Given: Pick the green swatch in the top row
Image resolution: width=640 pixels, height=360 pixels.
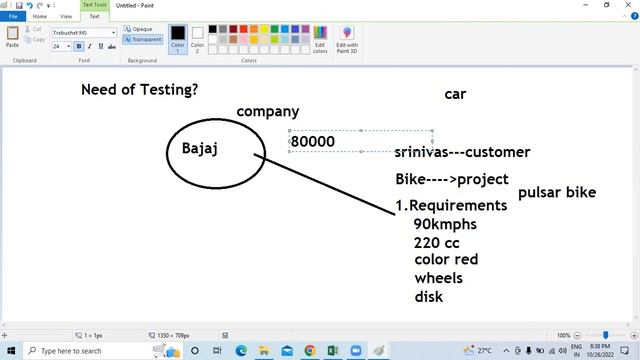Looking at the screenshot, I should pos(274,29).
